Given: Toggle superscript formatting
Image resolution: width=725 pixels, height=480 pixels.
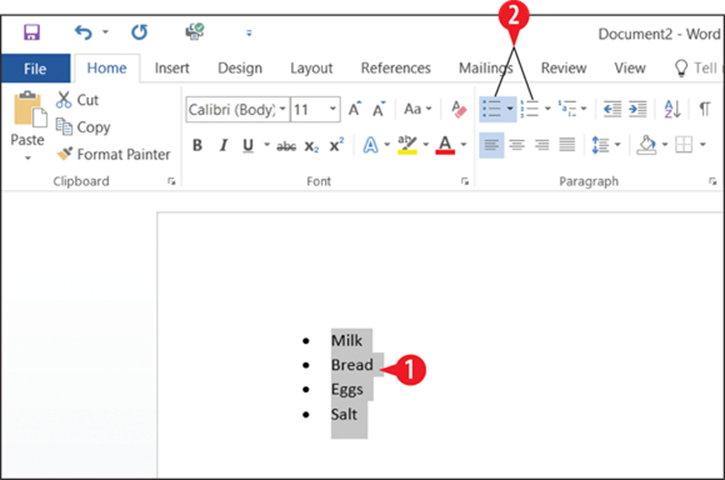Looking at the screenshot, I should 337,145.
